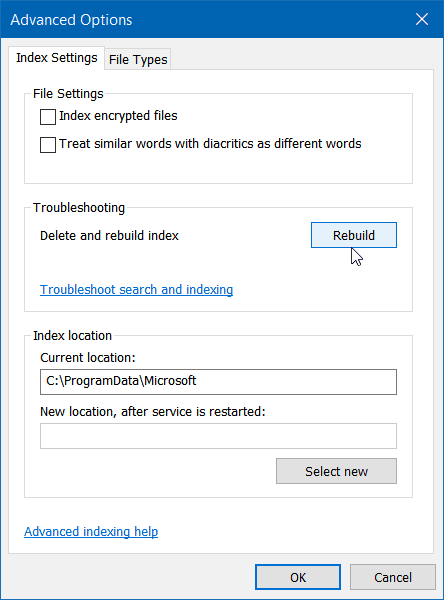444x600 pixels.
Task: Open the Advanced indexing help link
Action: tap(91, 532)
